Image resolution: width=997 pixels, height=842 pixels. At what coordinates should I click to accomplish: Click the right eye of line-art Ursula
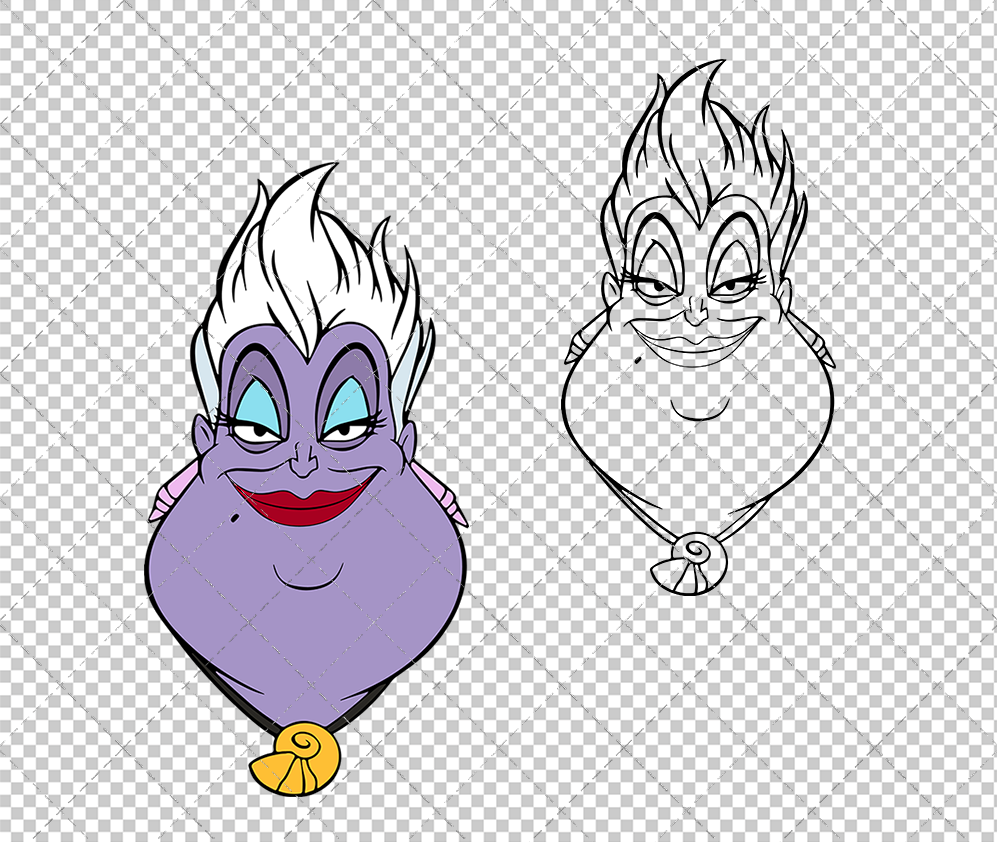[735, 286]
